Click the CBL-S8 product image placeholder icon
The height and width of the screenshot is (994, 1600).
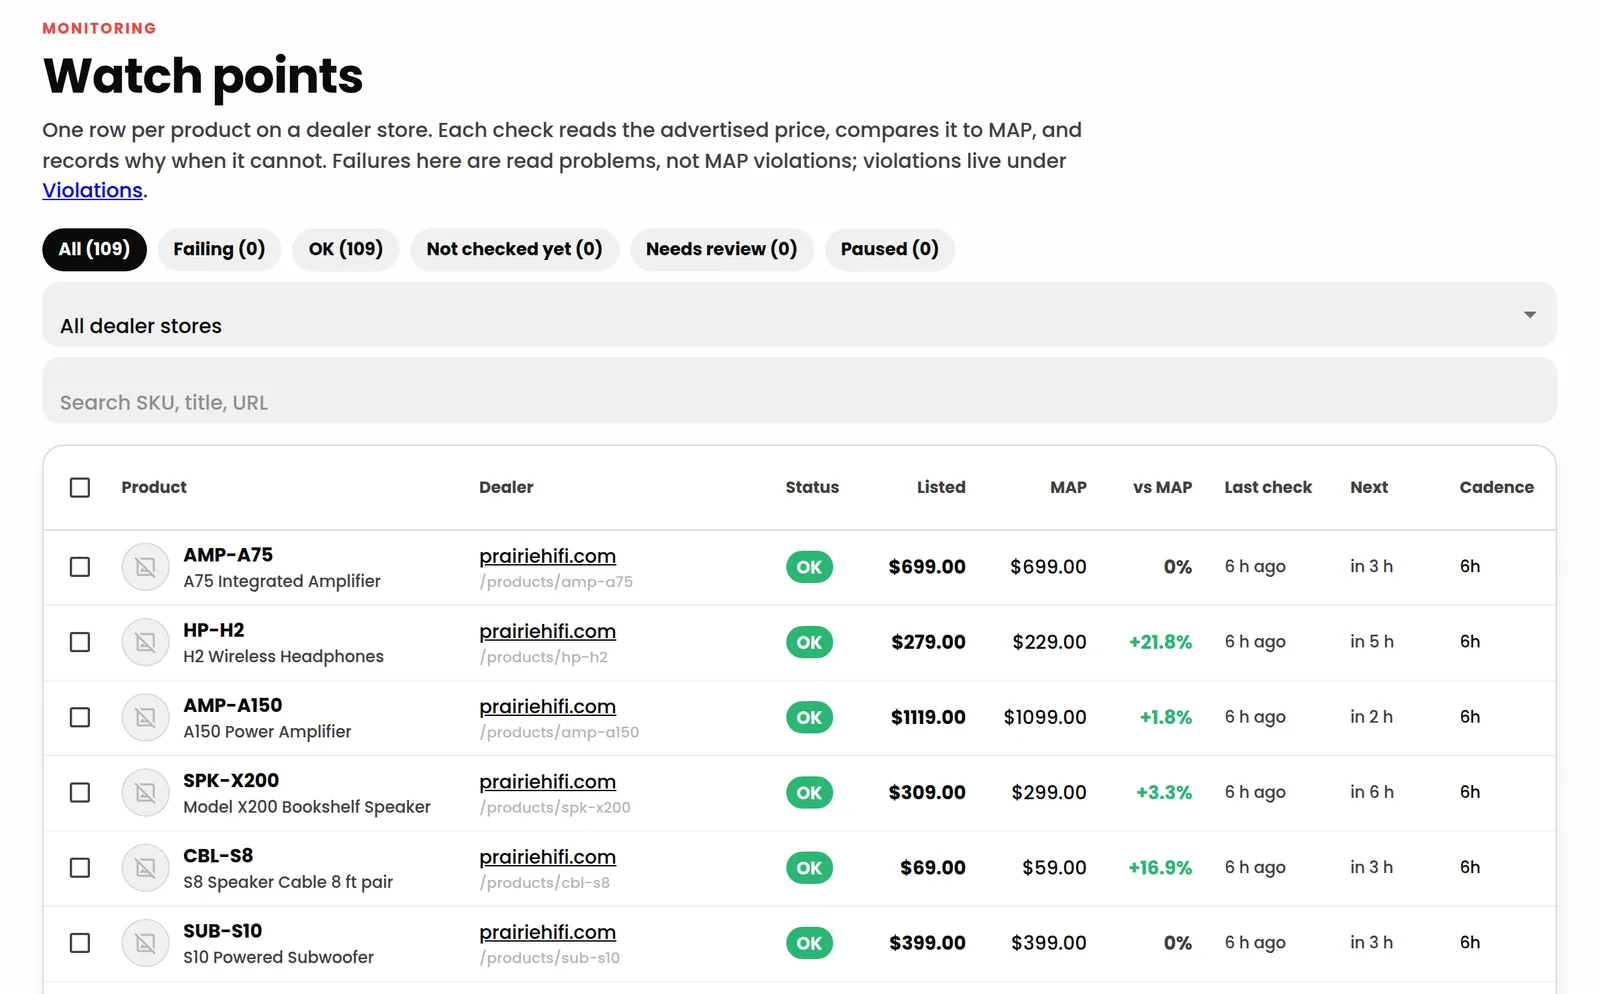pos(145,868)
